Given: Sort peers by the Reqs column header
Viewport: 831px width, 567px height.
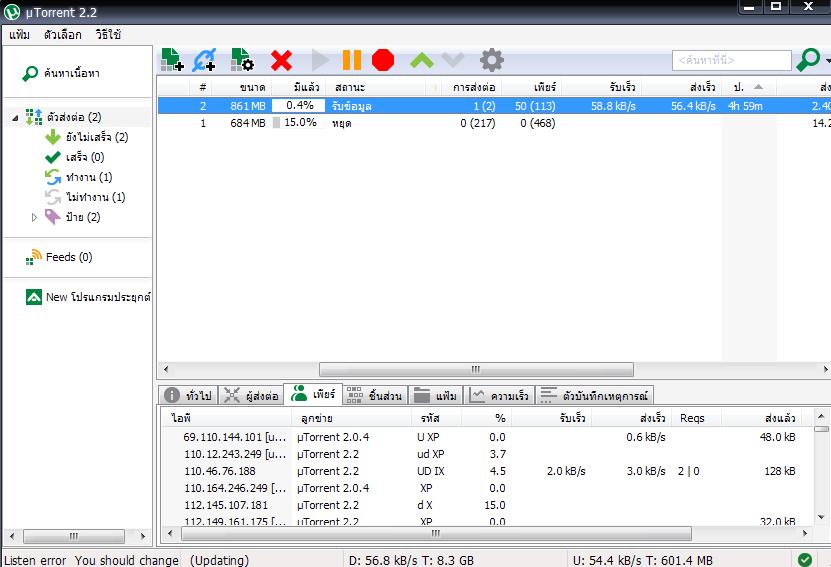Looking at the screenshot, I should 696,418.
